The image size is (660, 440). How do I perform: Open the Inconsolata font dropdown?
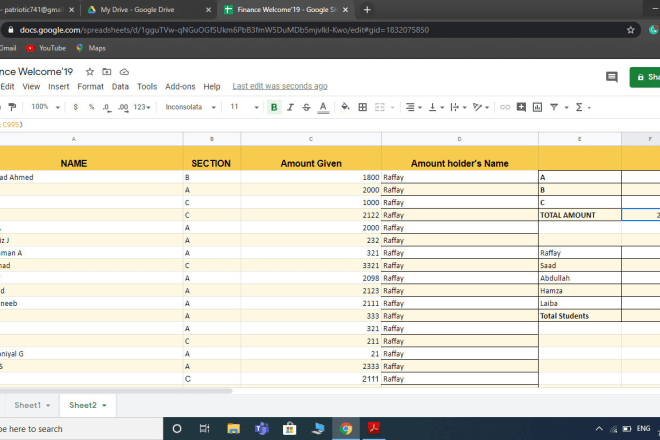click(190, 106)
